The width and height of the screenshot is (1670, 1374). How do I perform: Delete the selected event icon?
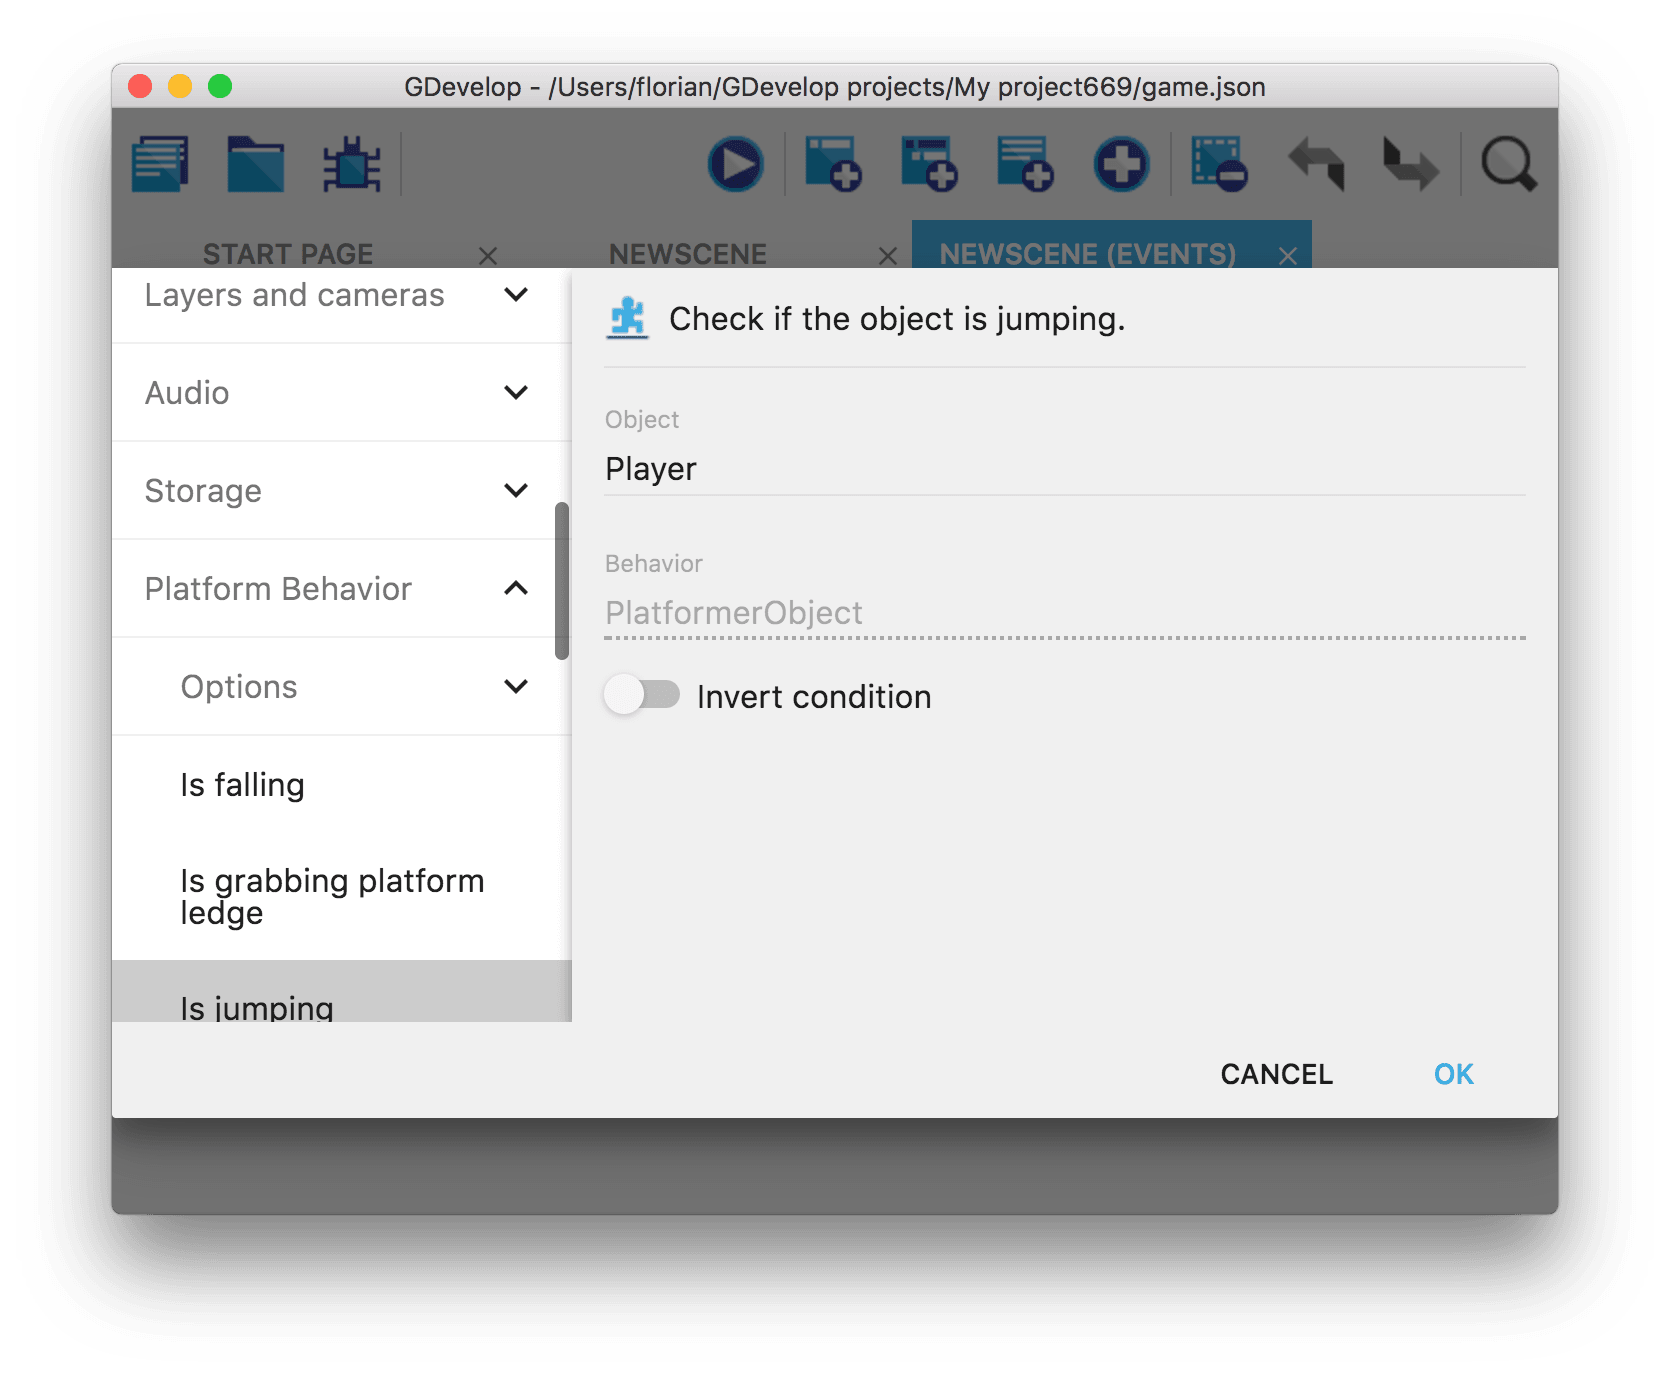click(x=1219, y=164)
